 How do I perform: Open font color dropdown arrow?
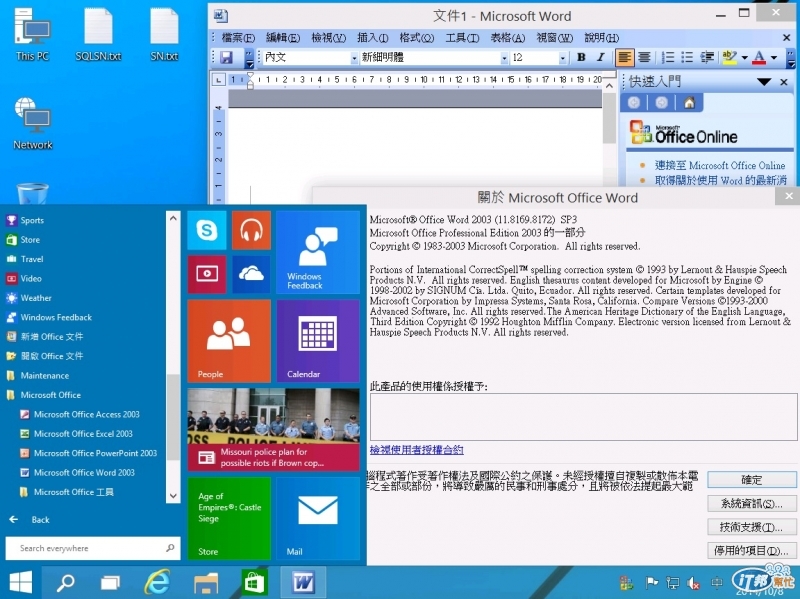[x=773, y=58]
